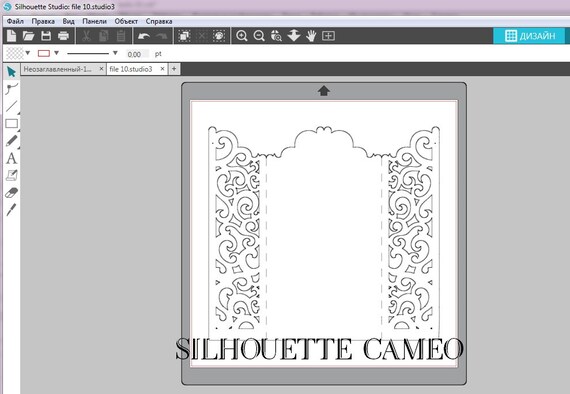Screen dimensions: 570x394
Task: Undo the last action
Action: [144, 36]
